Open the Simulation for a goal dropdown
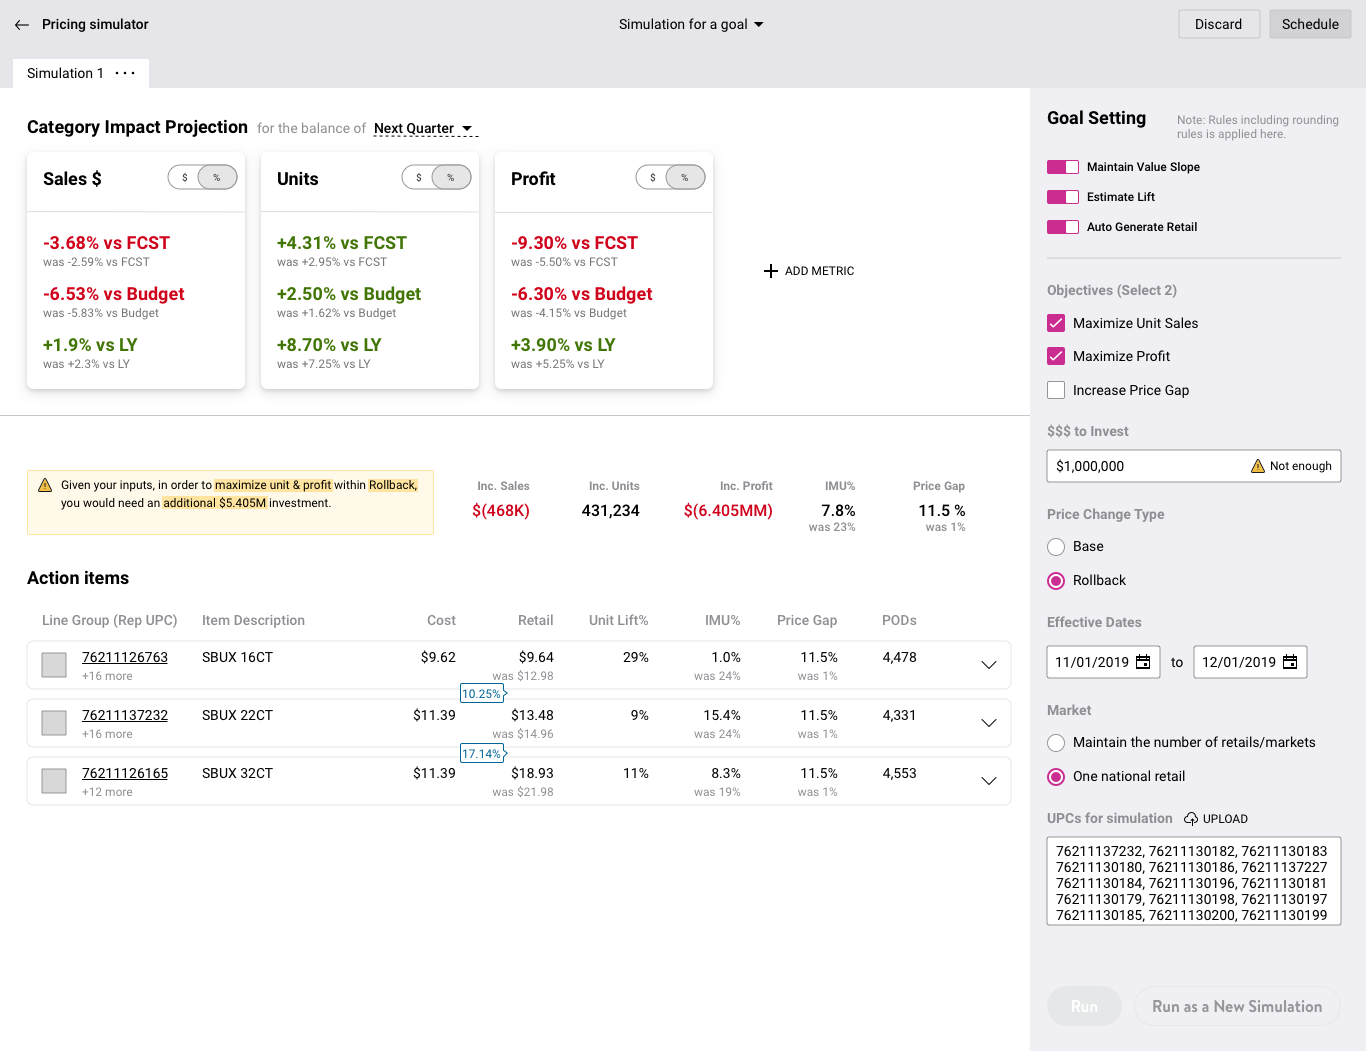This screenshot has height=1051, width=1366. tap(691, 25)
